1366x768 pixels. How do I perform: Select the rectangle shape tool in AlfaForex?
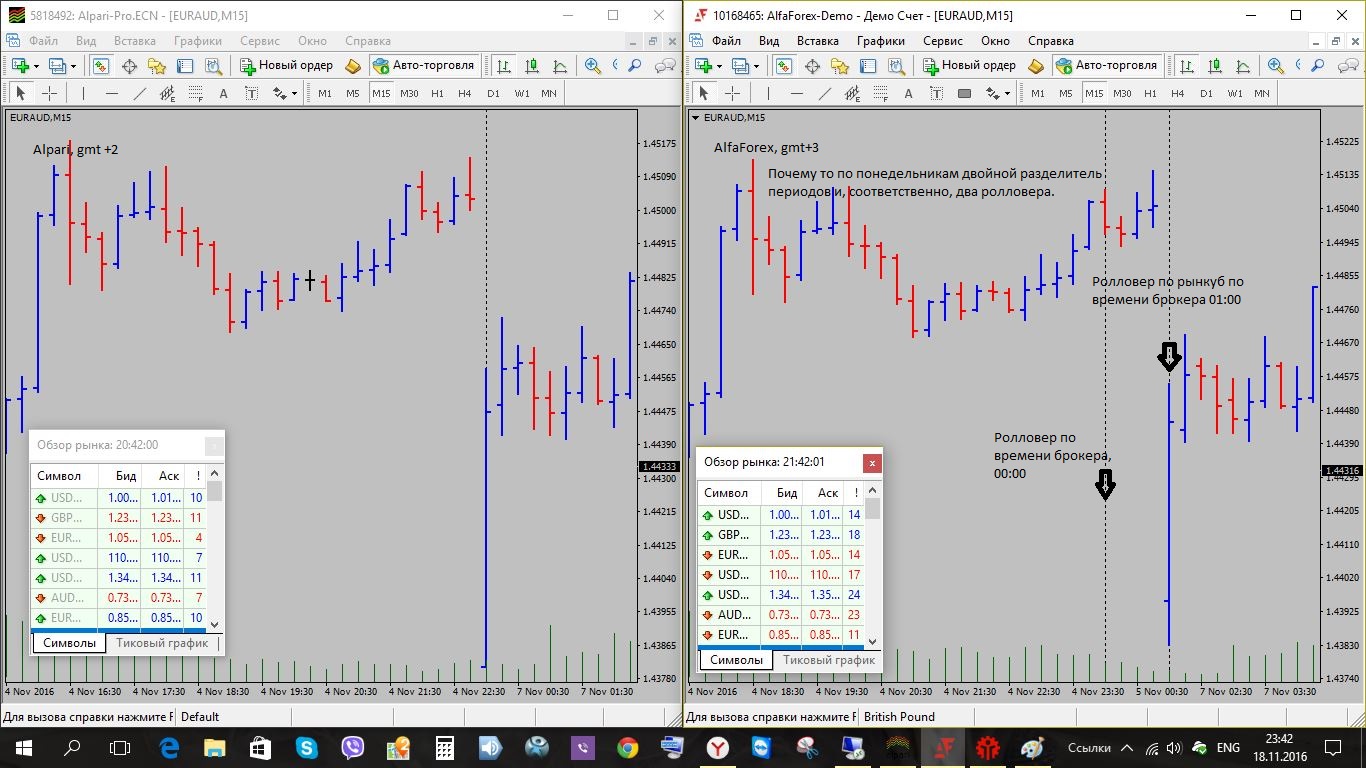coord(964,93)
